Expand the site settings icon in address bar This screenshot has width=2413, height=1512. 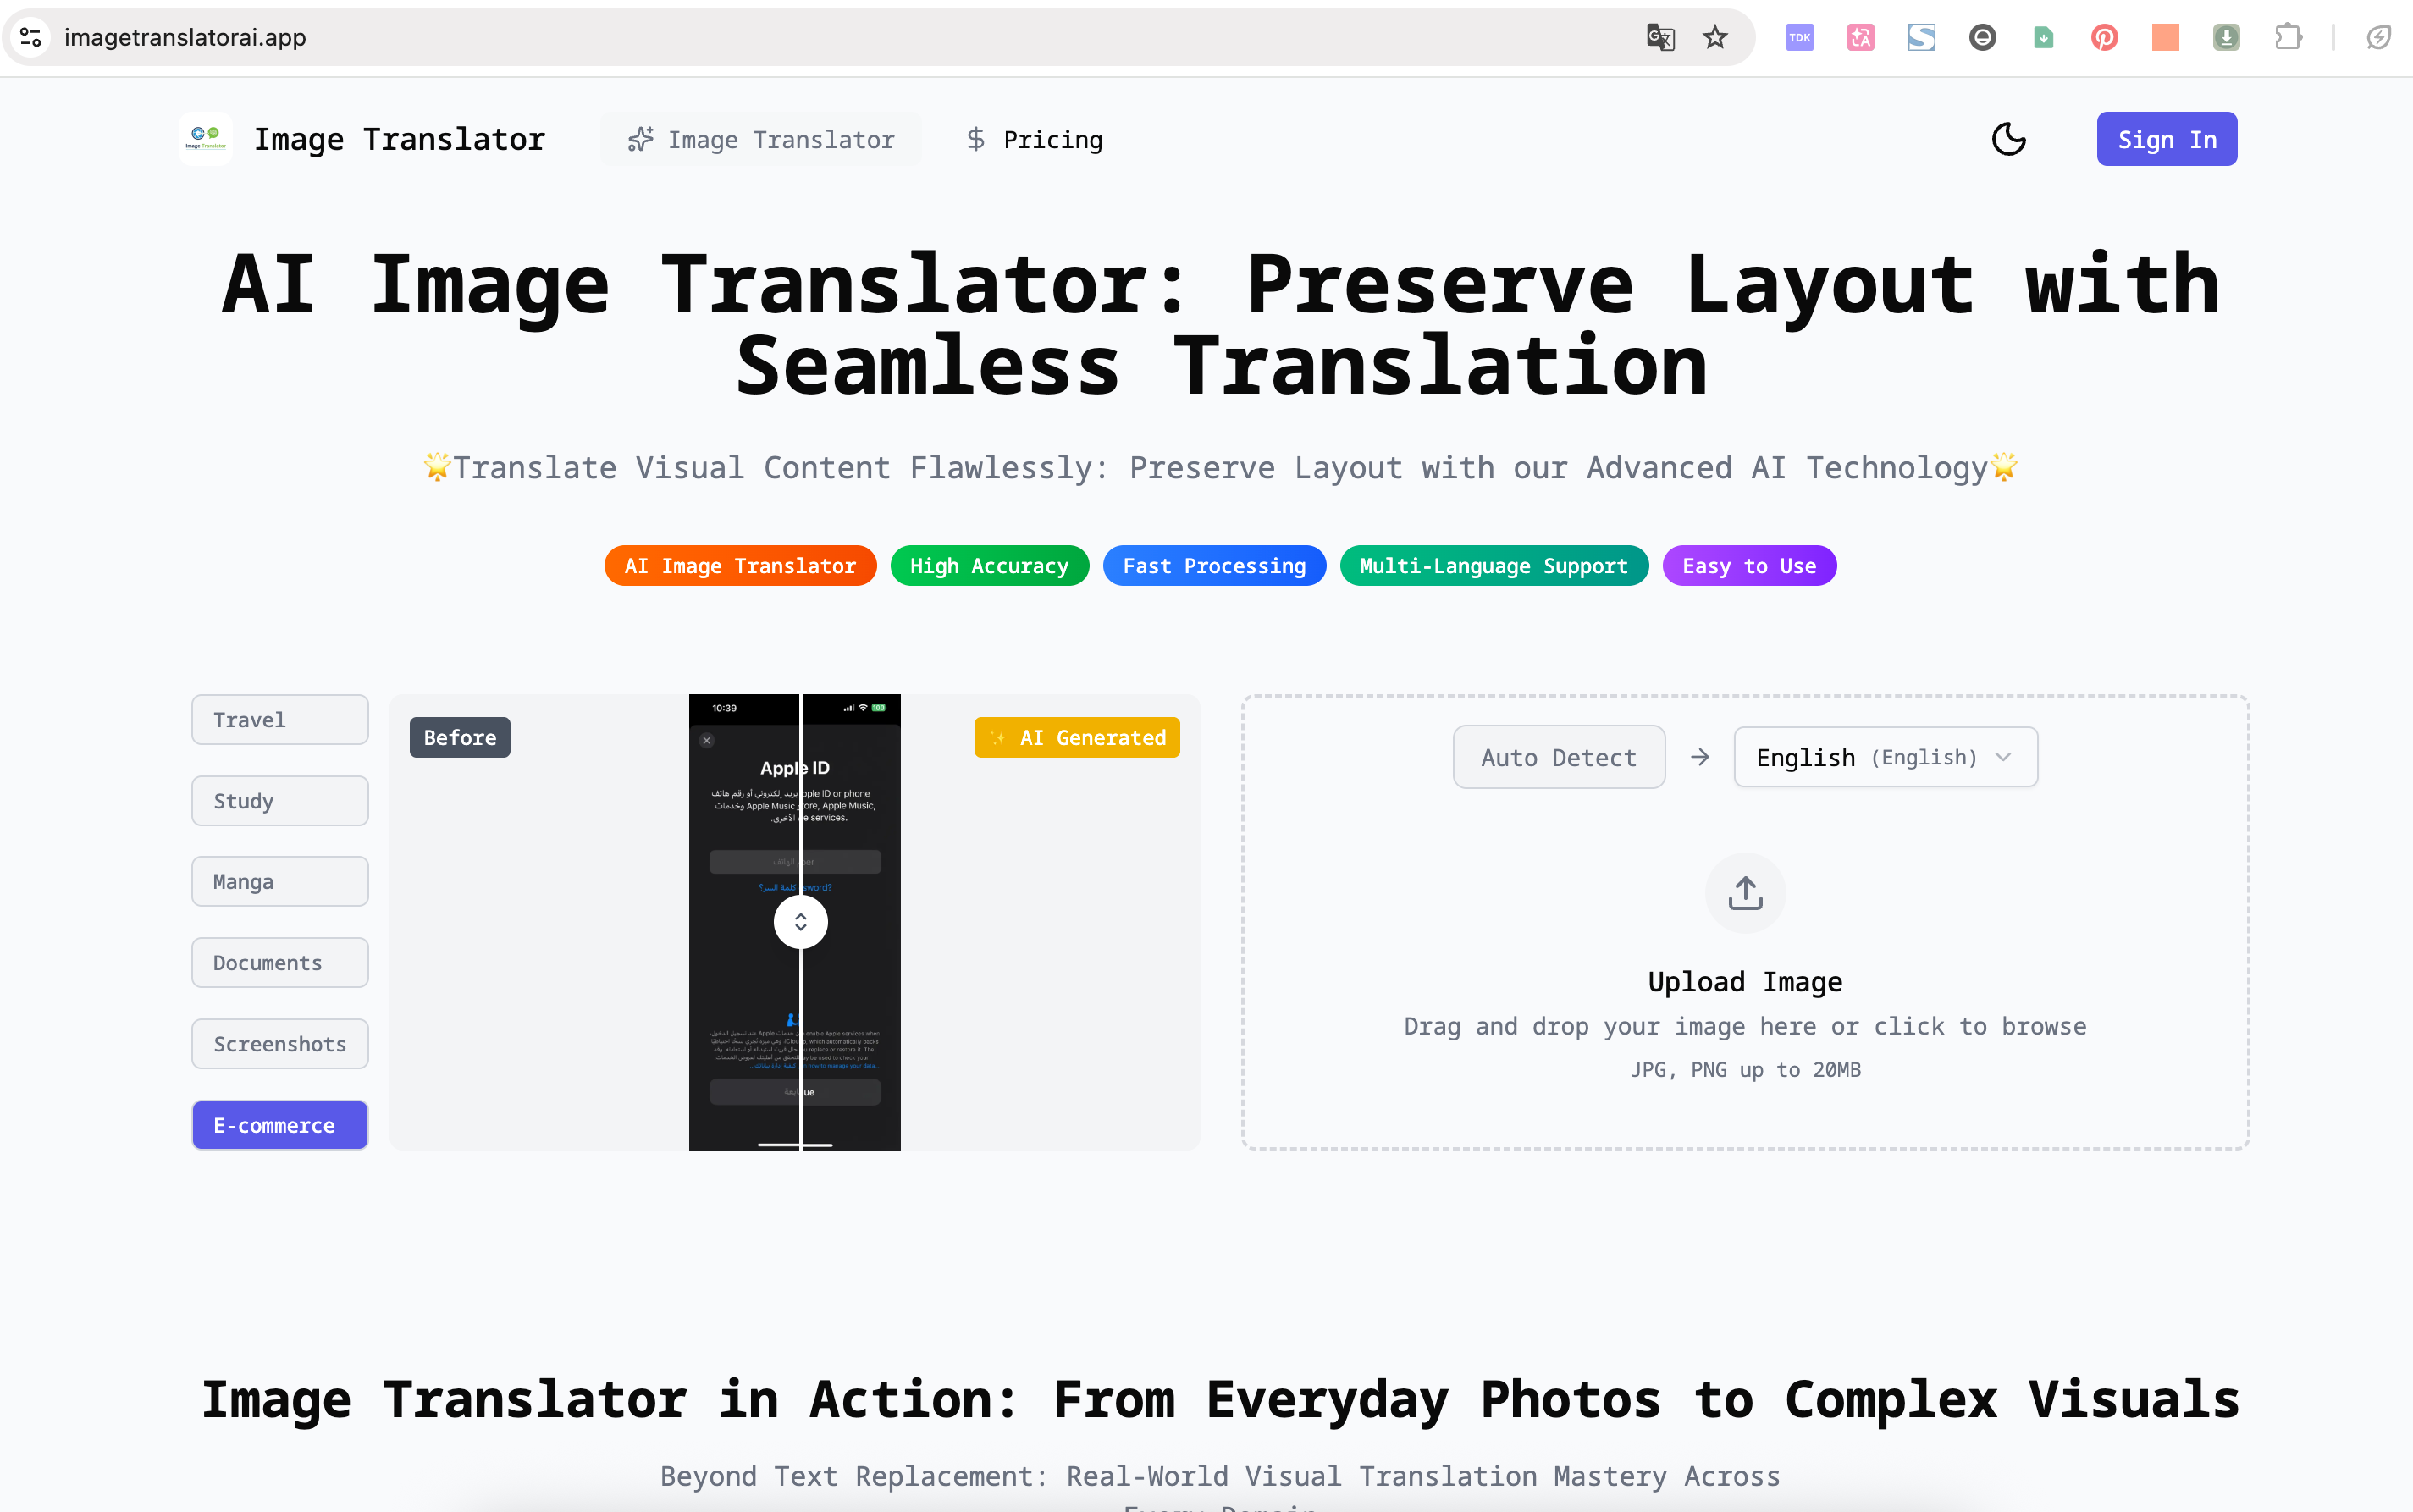[x=30, y=37]
